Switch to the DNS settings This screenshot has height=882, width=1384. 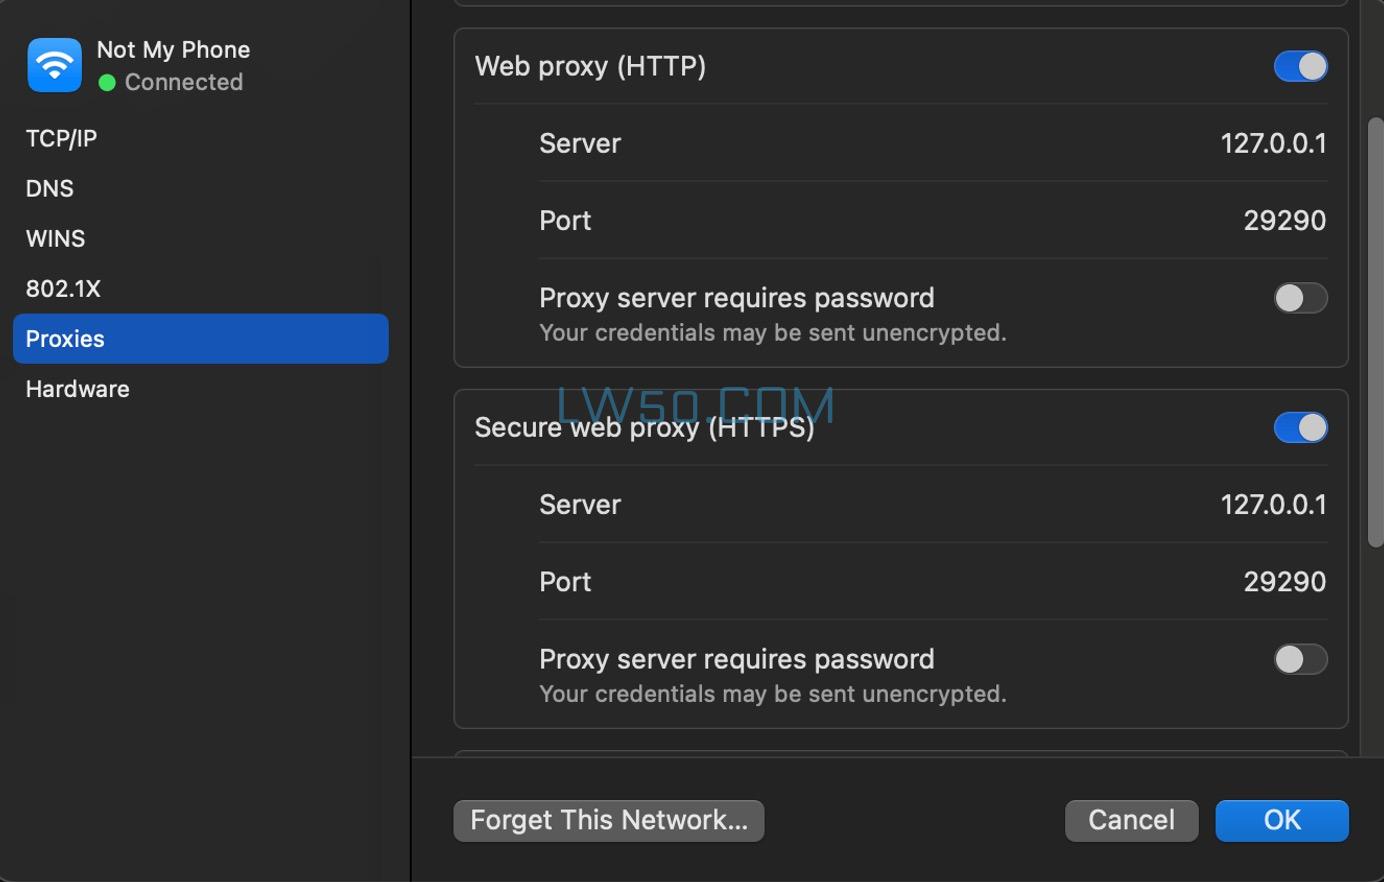coord(50,189)
